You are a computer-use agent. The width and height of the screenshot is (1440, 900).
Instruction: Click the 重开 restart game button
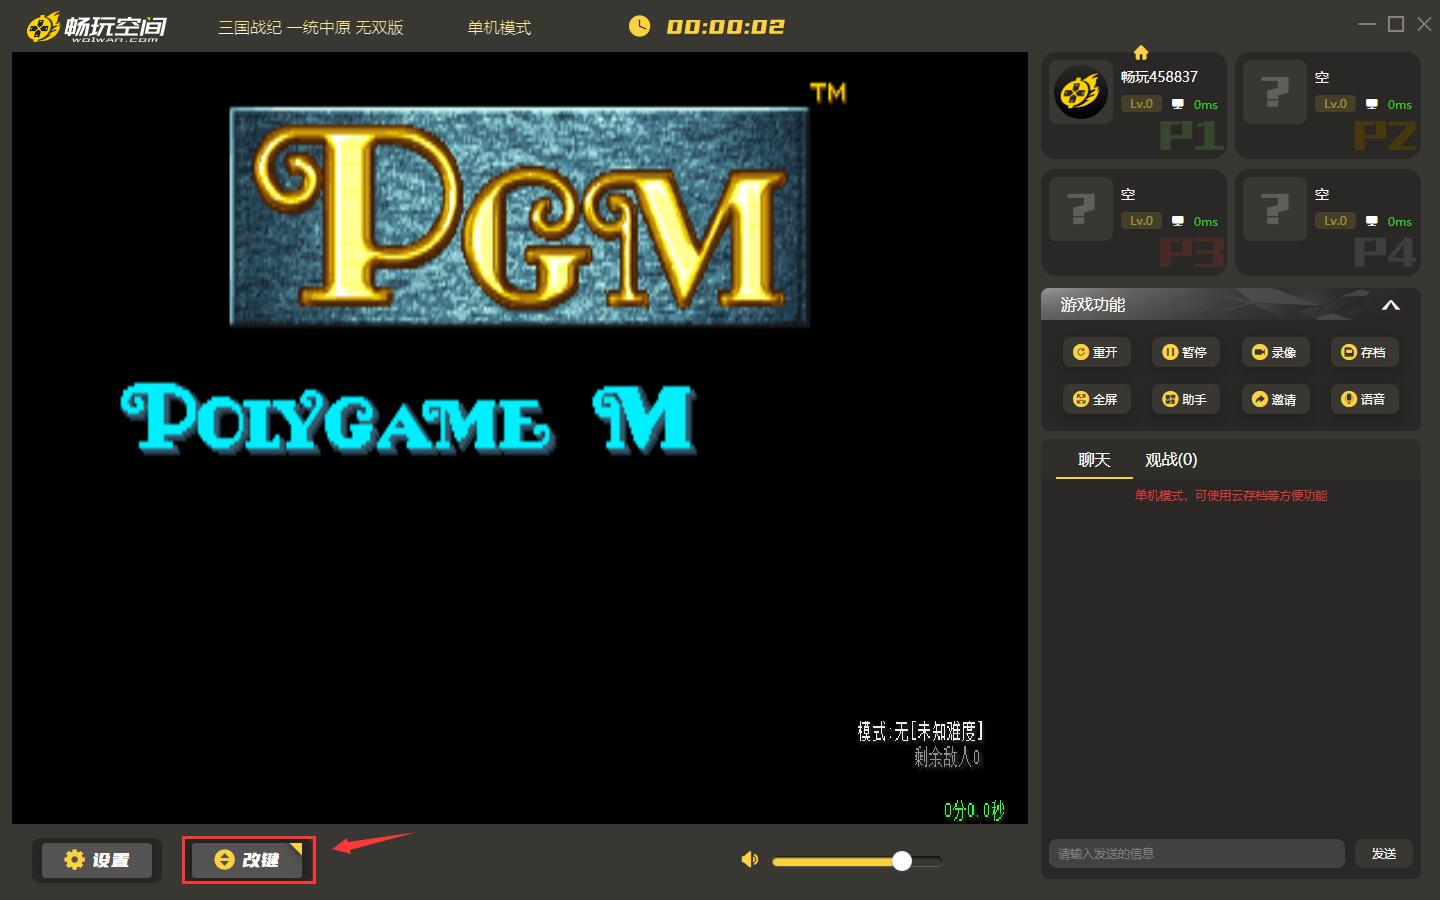1096,352
